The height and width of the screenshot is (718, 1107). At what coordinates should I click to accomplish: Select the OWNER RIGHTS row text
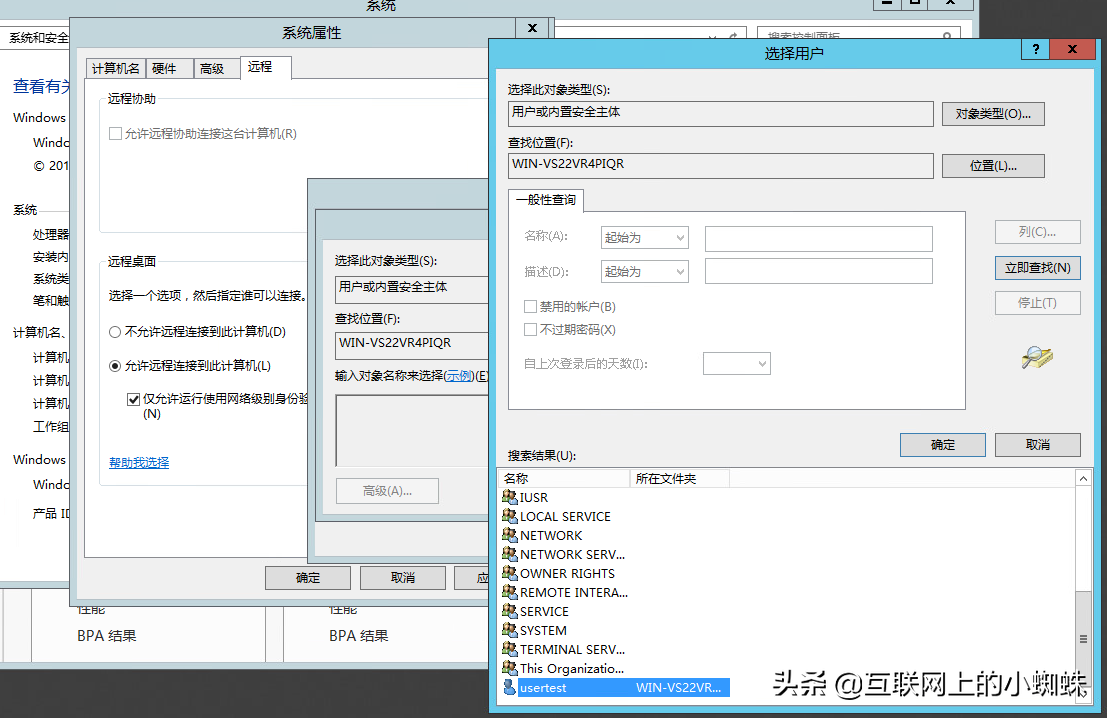(568, 574)
